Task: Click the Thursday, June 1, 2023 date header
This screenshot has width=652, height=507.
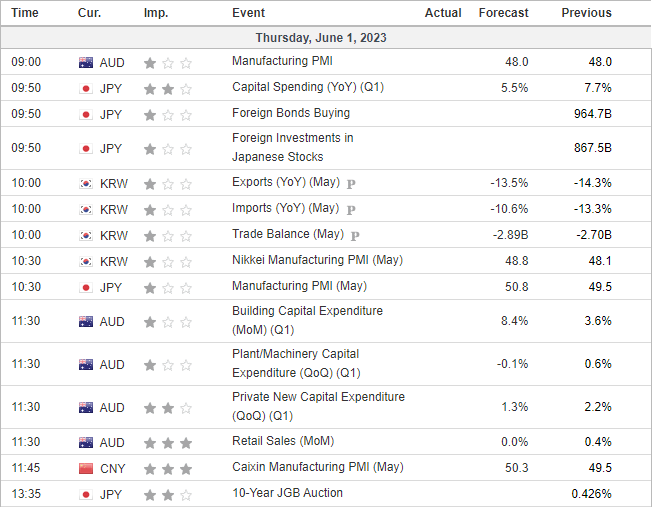Action: (x=321, y=38)
